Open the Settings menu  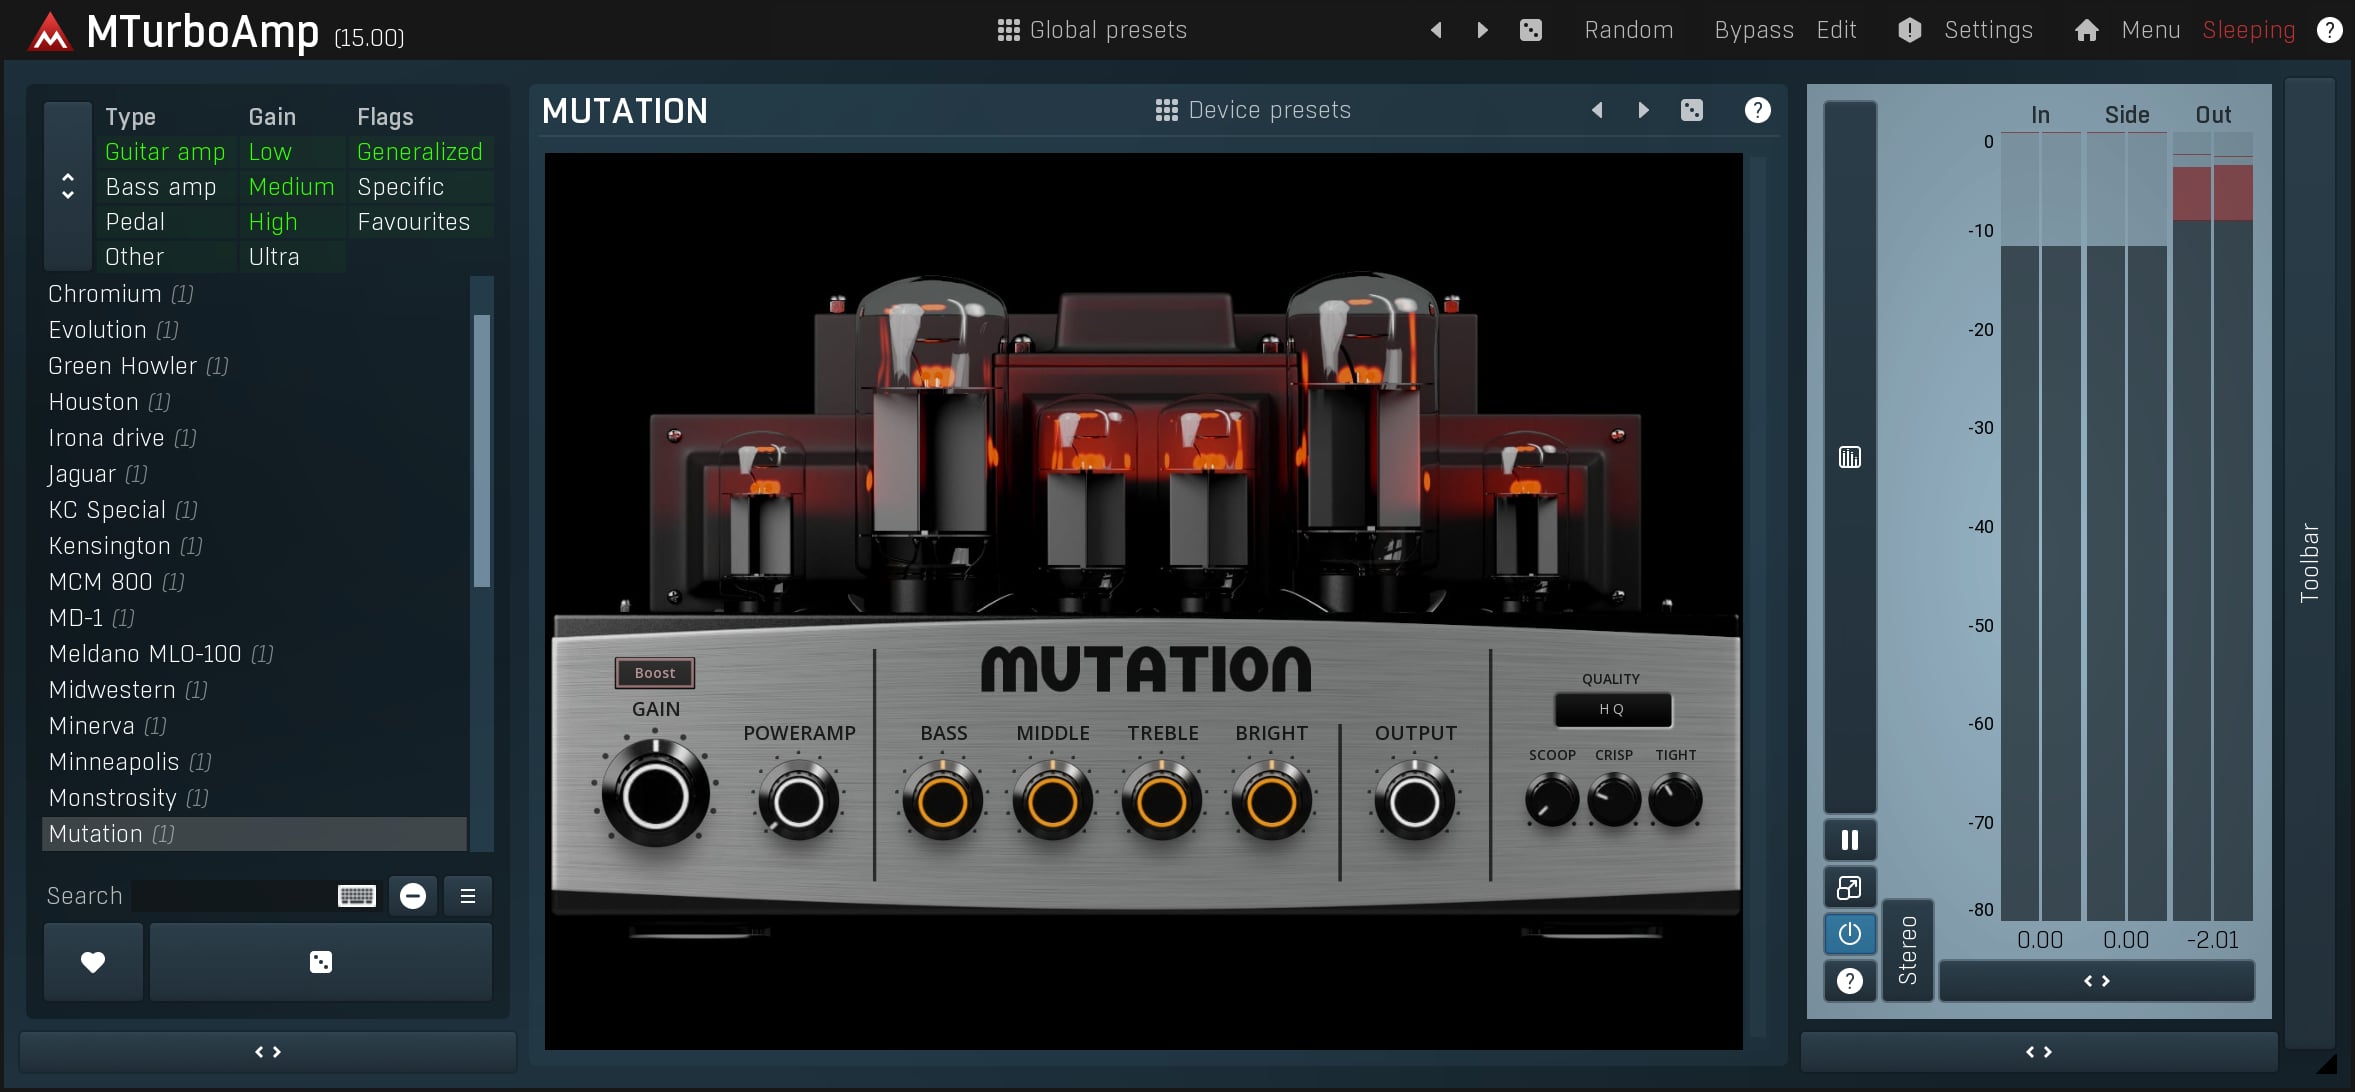1988,29
